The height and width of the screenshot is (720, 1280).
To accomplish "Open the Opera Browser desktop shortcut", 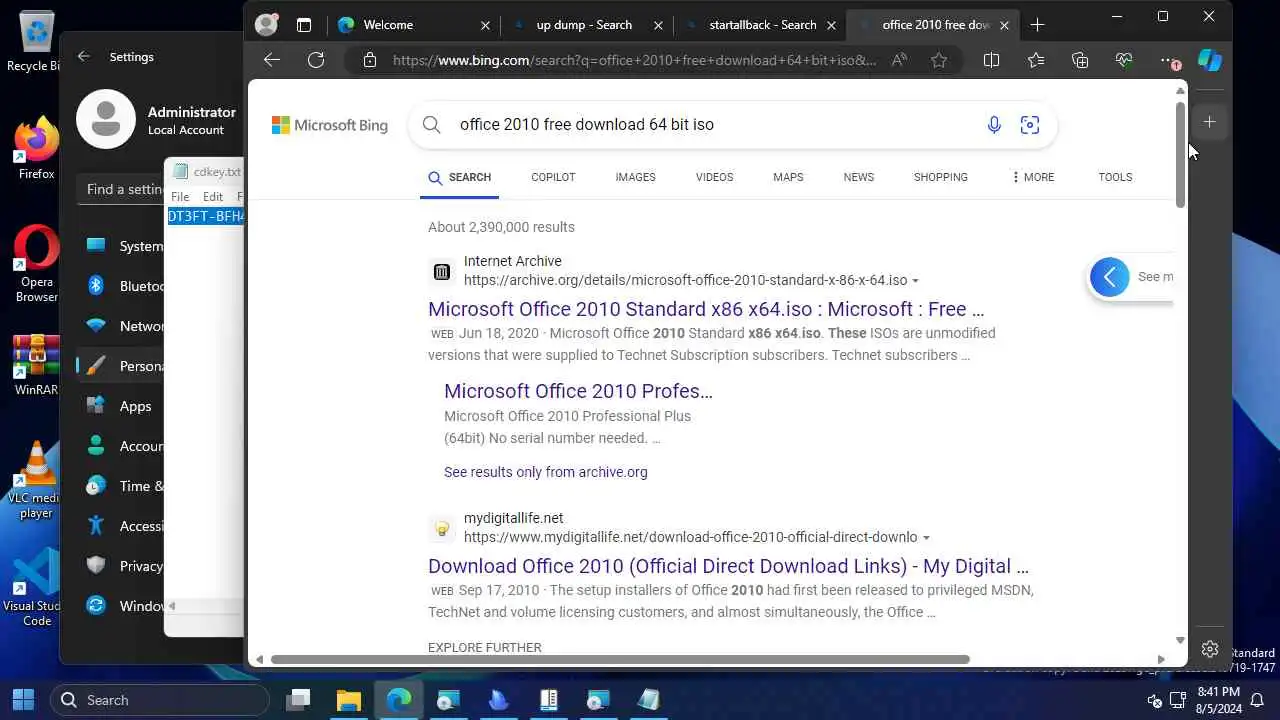I will click(x=36, y=265).
